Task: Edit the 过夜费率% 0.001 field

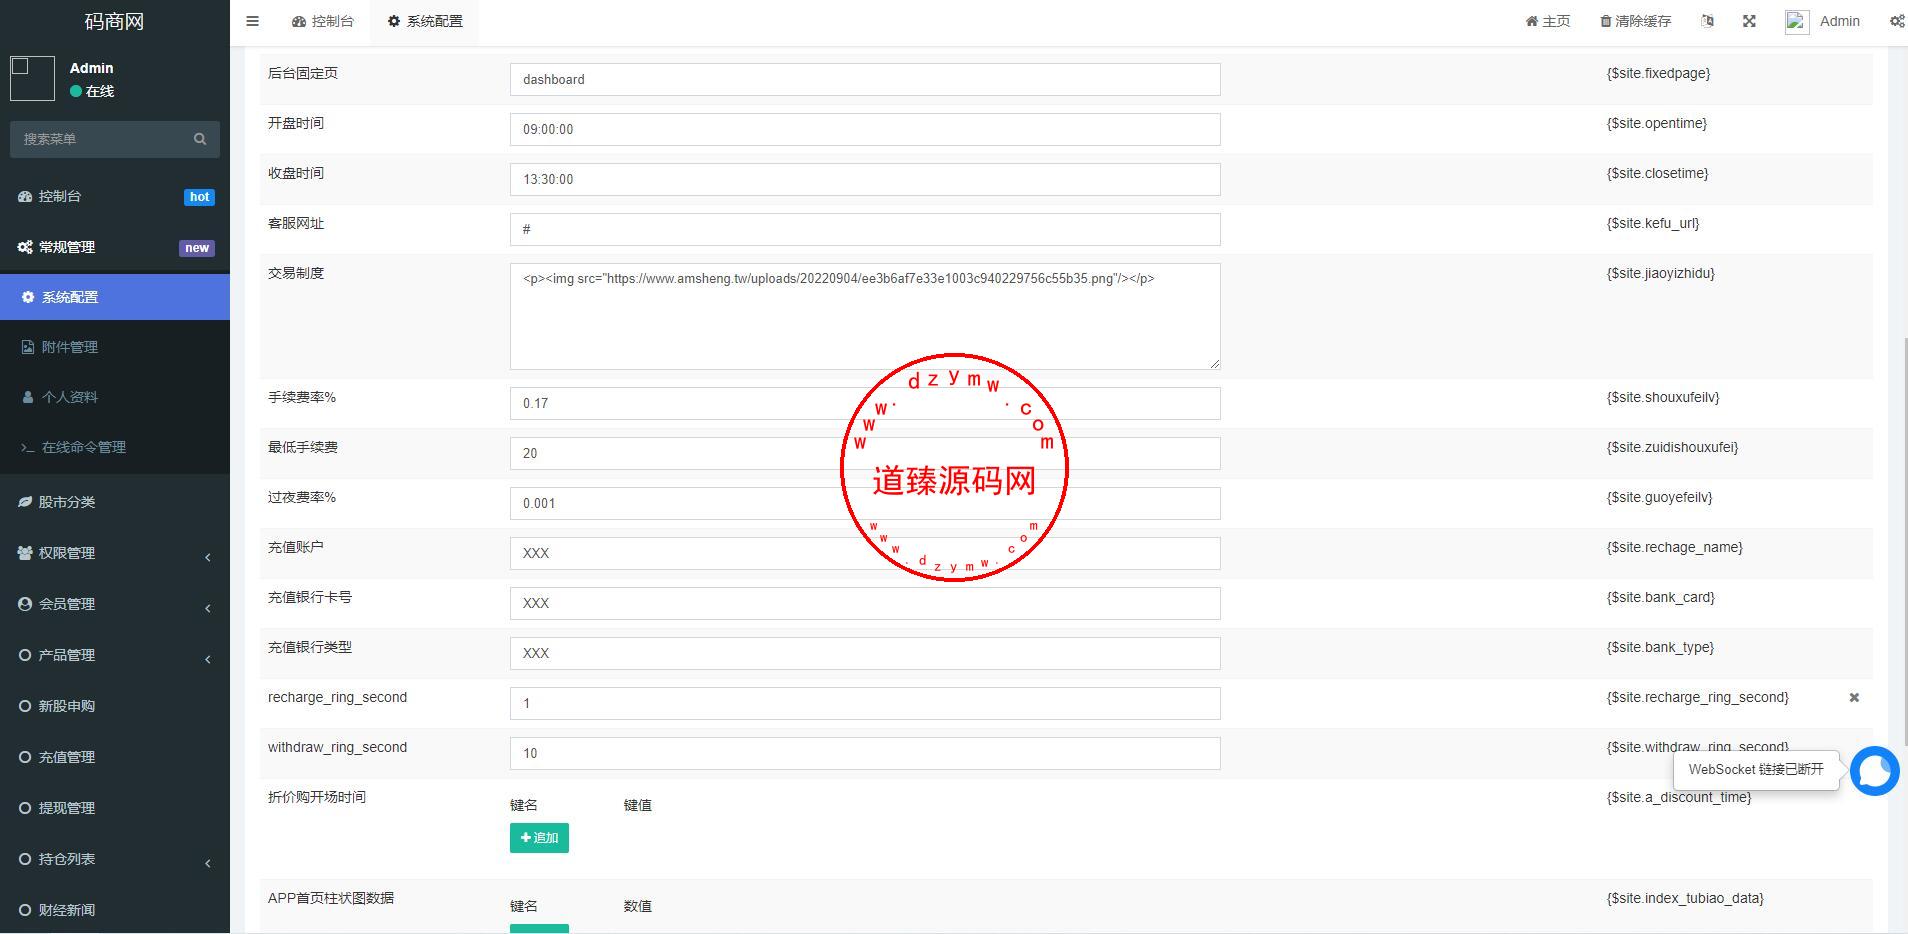Action: [865, 503]
